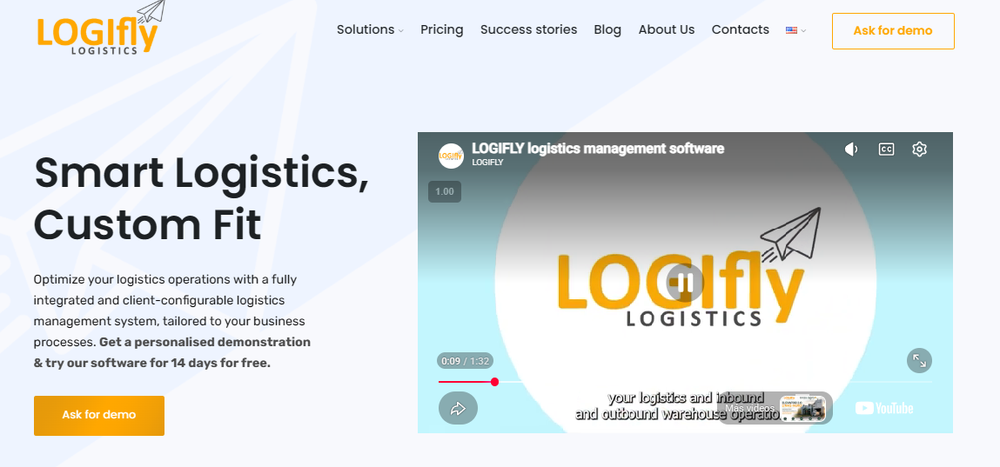Navigate to About Us
The height and width of the screenshot is (467, 1000).
pyautogui.click(x=666, y=29)
